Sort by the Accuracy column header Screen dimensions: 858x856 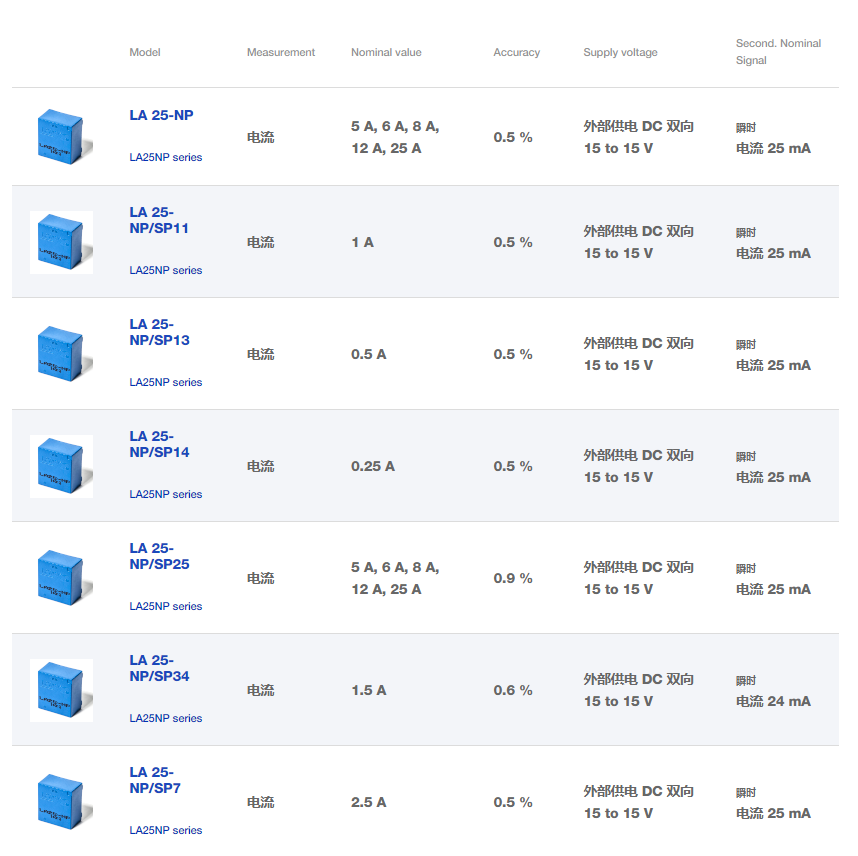516,52
